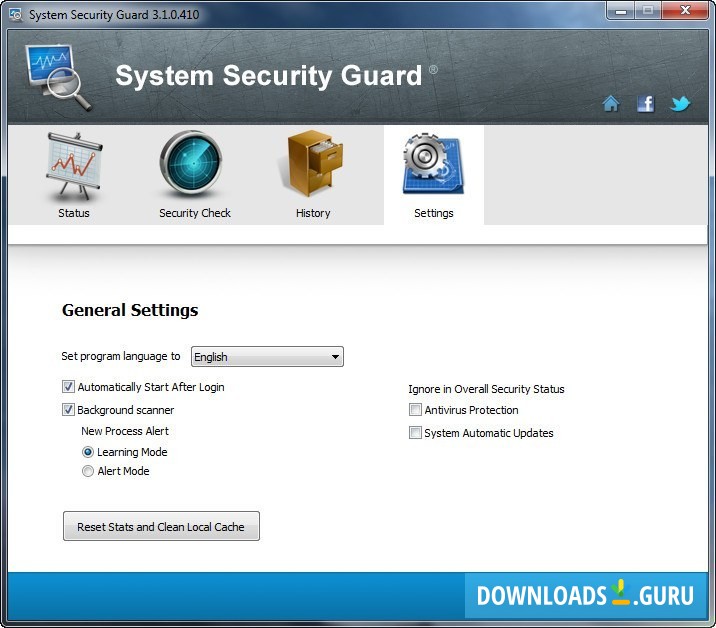The height and width of the screenshot is (628, 716).
Task: Enable ignoring System Automatic Updates checkbox
Action: [415, 433]
